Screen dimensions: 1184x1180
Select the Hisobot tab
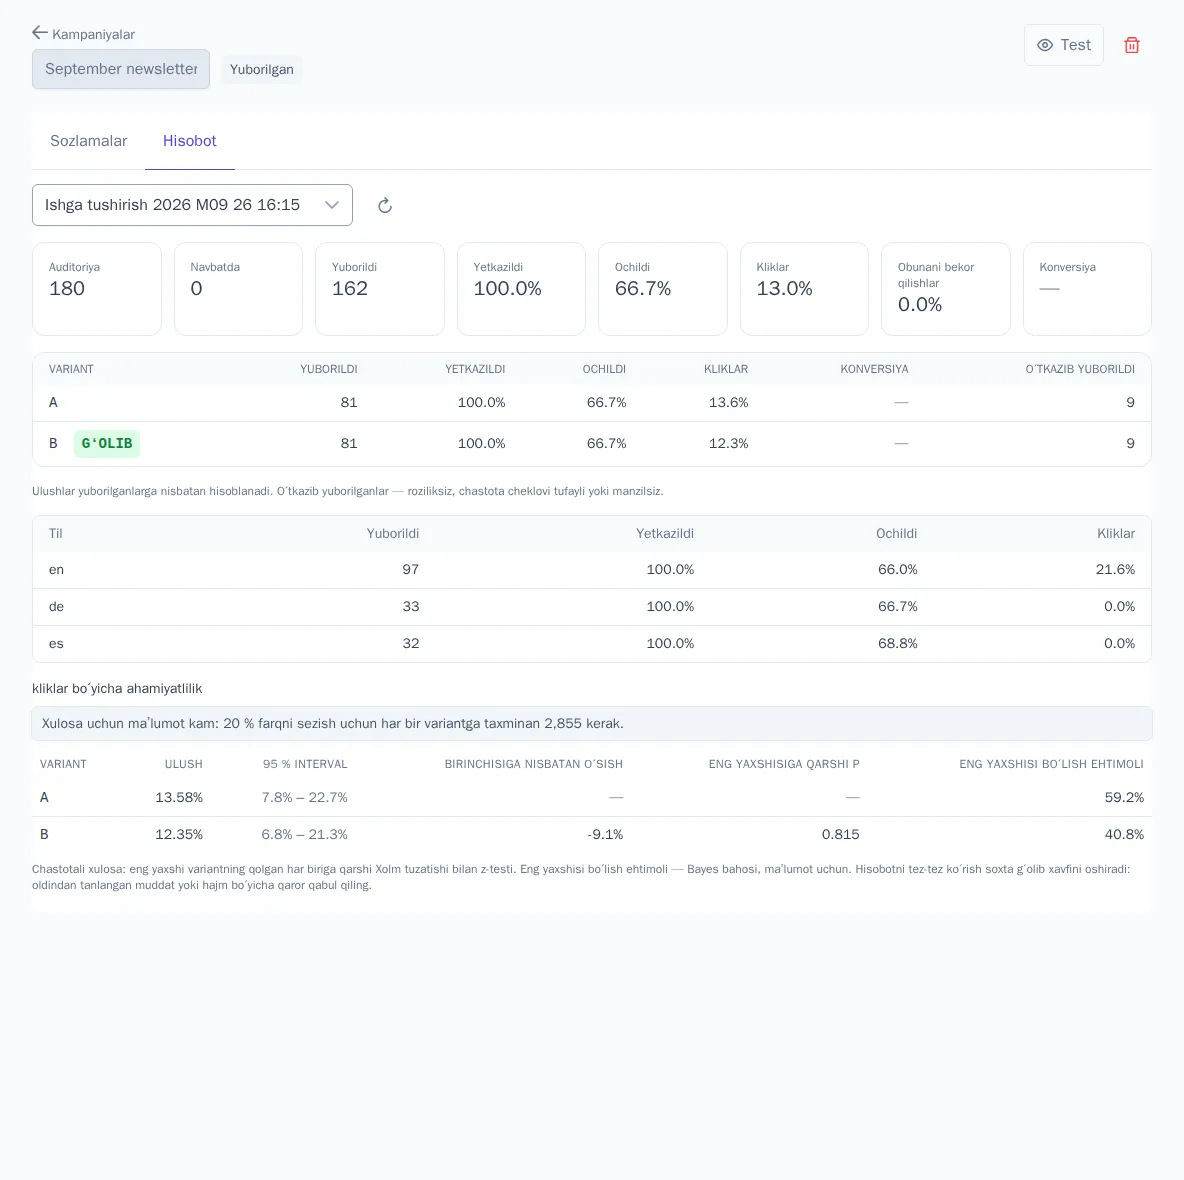190,141
